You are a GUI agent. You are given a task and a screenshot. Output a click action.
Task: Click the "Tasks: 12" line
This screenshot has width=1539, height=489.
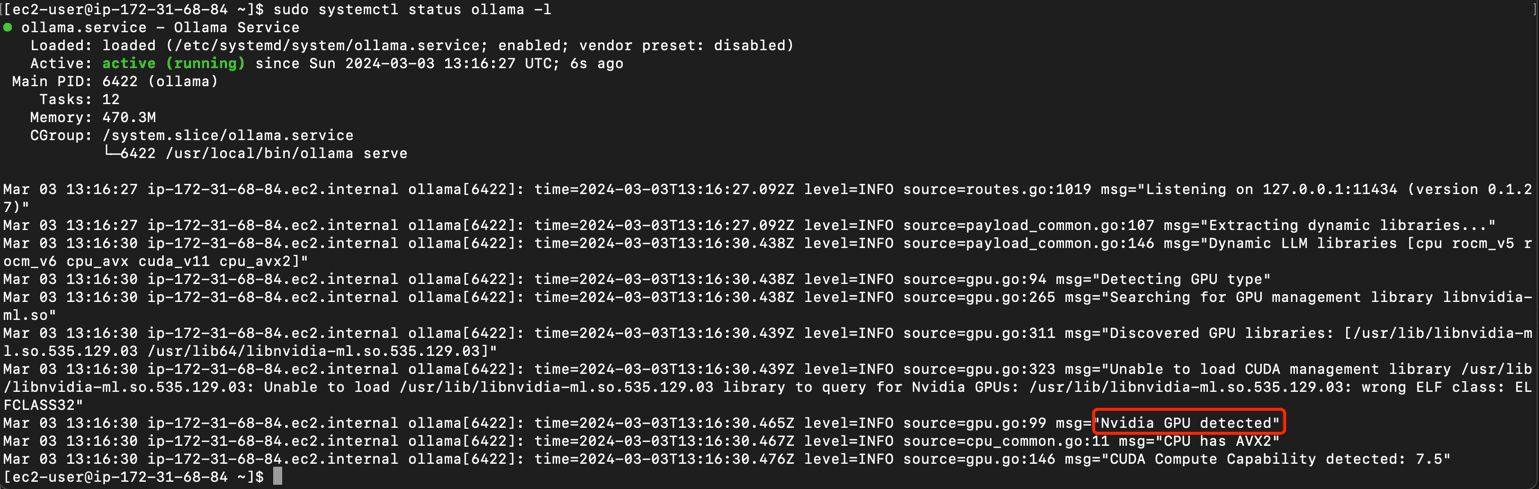click(79, 99)
